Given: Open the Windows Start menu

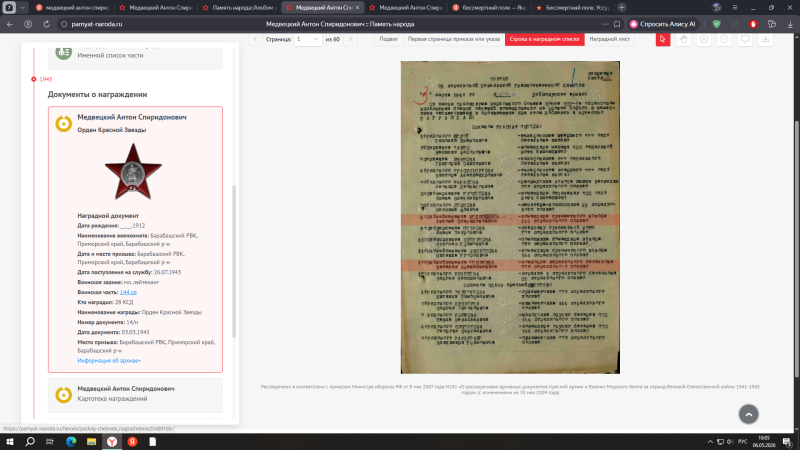Looking at the screenshot, I should [x=10, y=442].
